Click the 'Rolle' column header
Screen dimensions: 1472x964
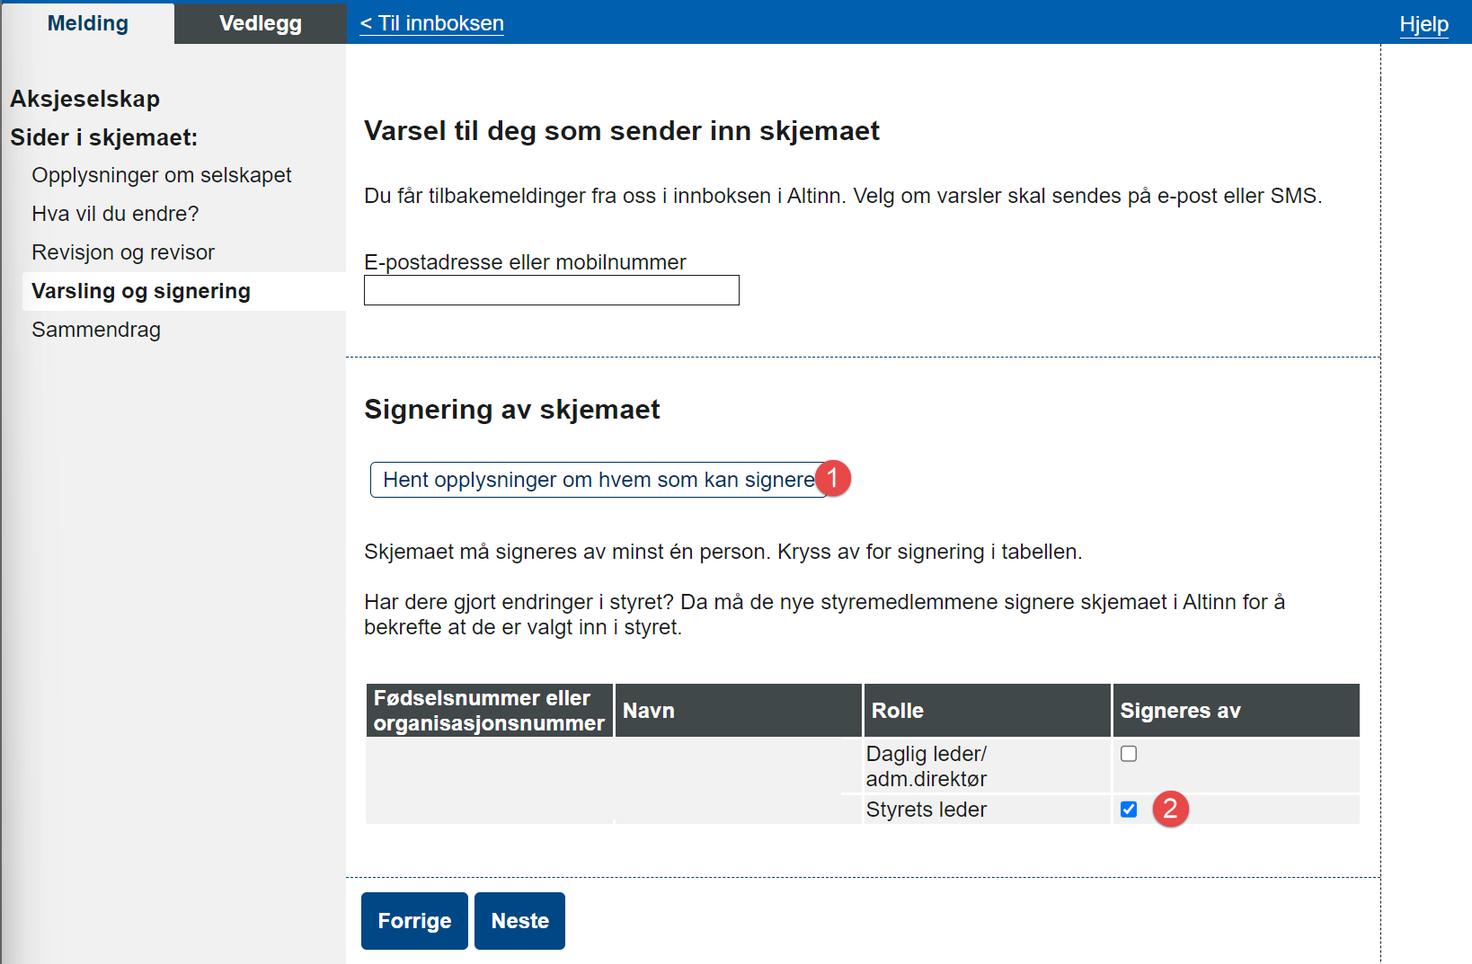click(898, 710)
